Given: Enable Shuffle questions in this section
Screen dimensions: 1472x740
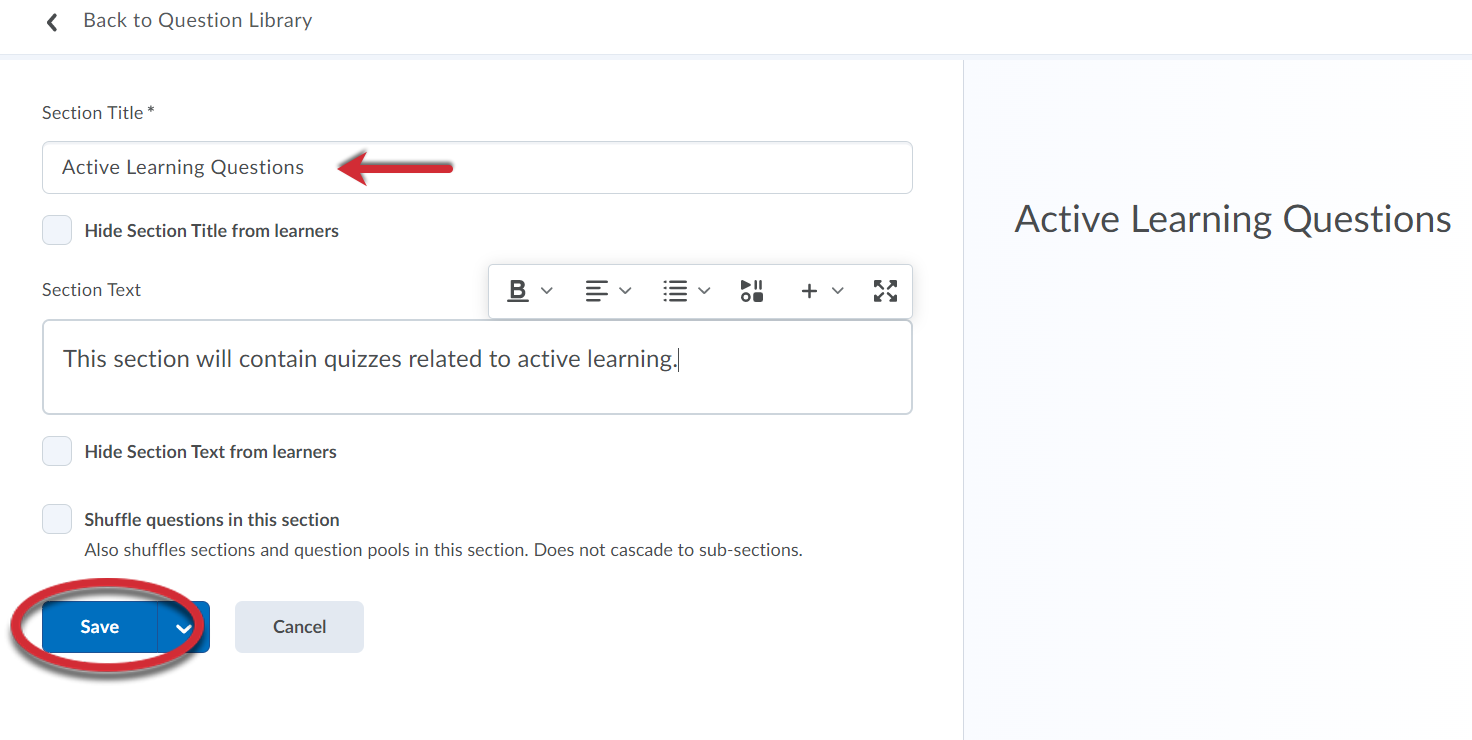Looking at the screenshot, I should pos(57,519).
